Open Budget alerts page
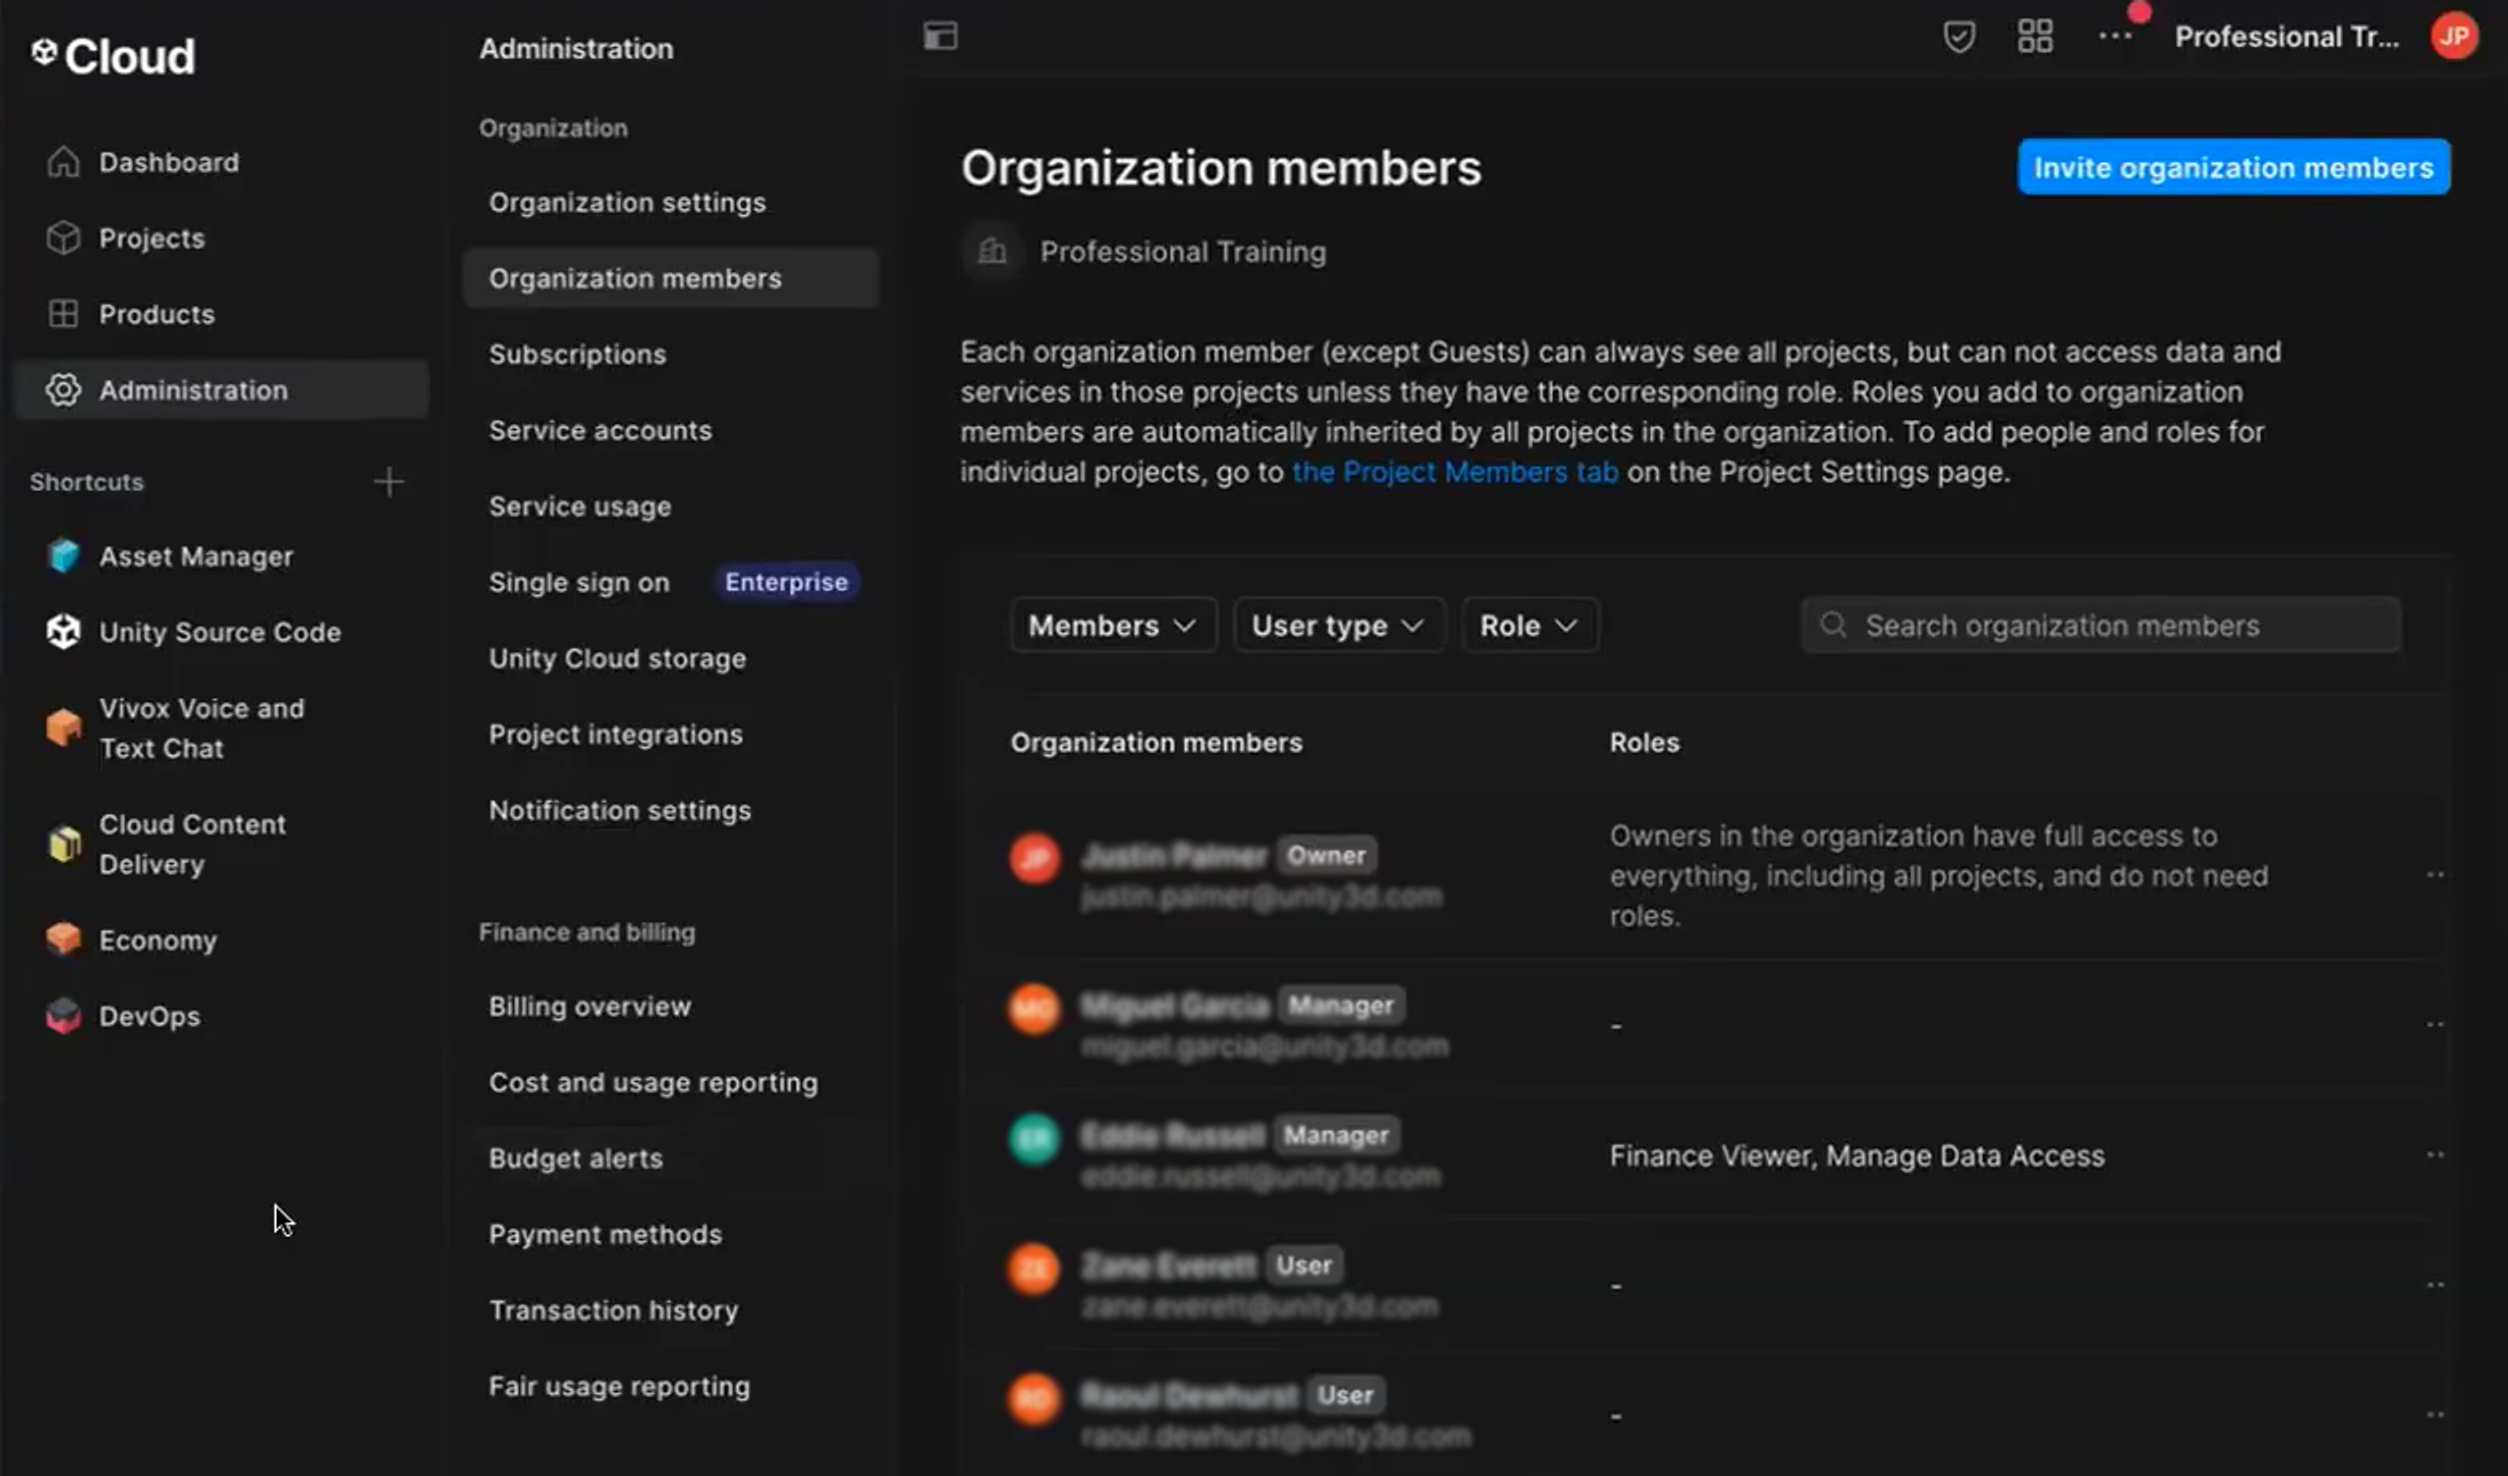This screenshot has width=2508, height=1476. tap(575, 1158)
